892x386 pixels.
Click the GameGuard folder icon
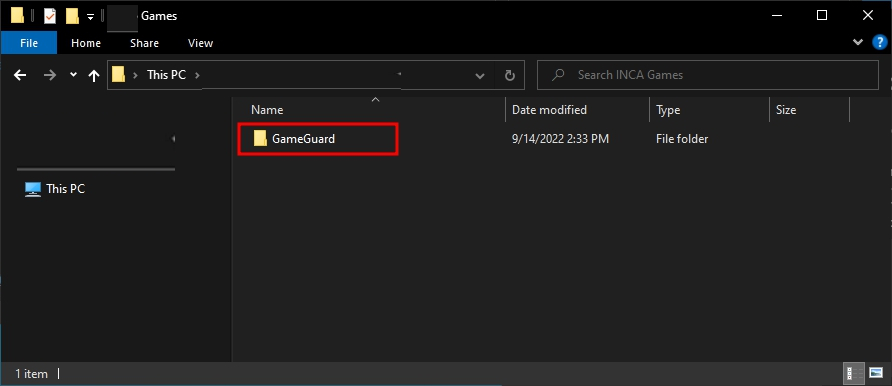point(260,138)
